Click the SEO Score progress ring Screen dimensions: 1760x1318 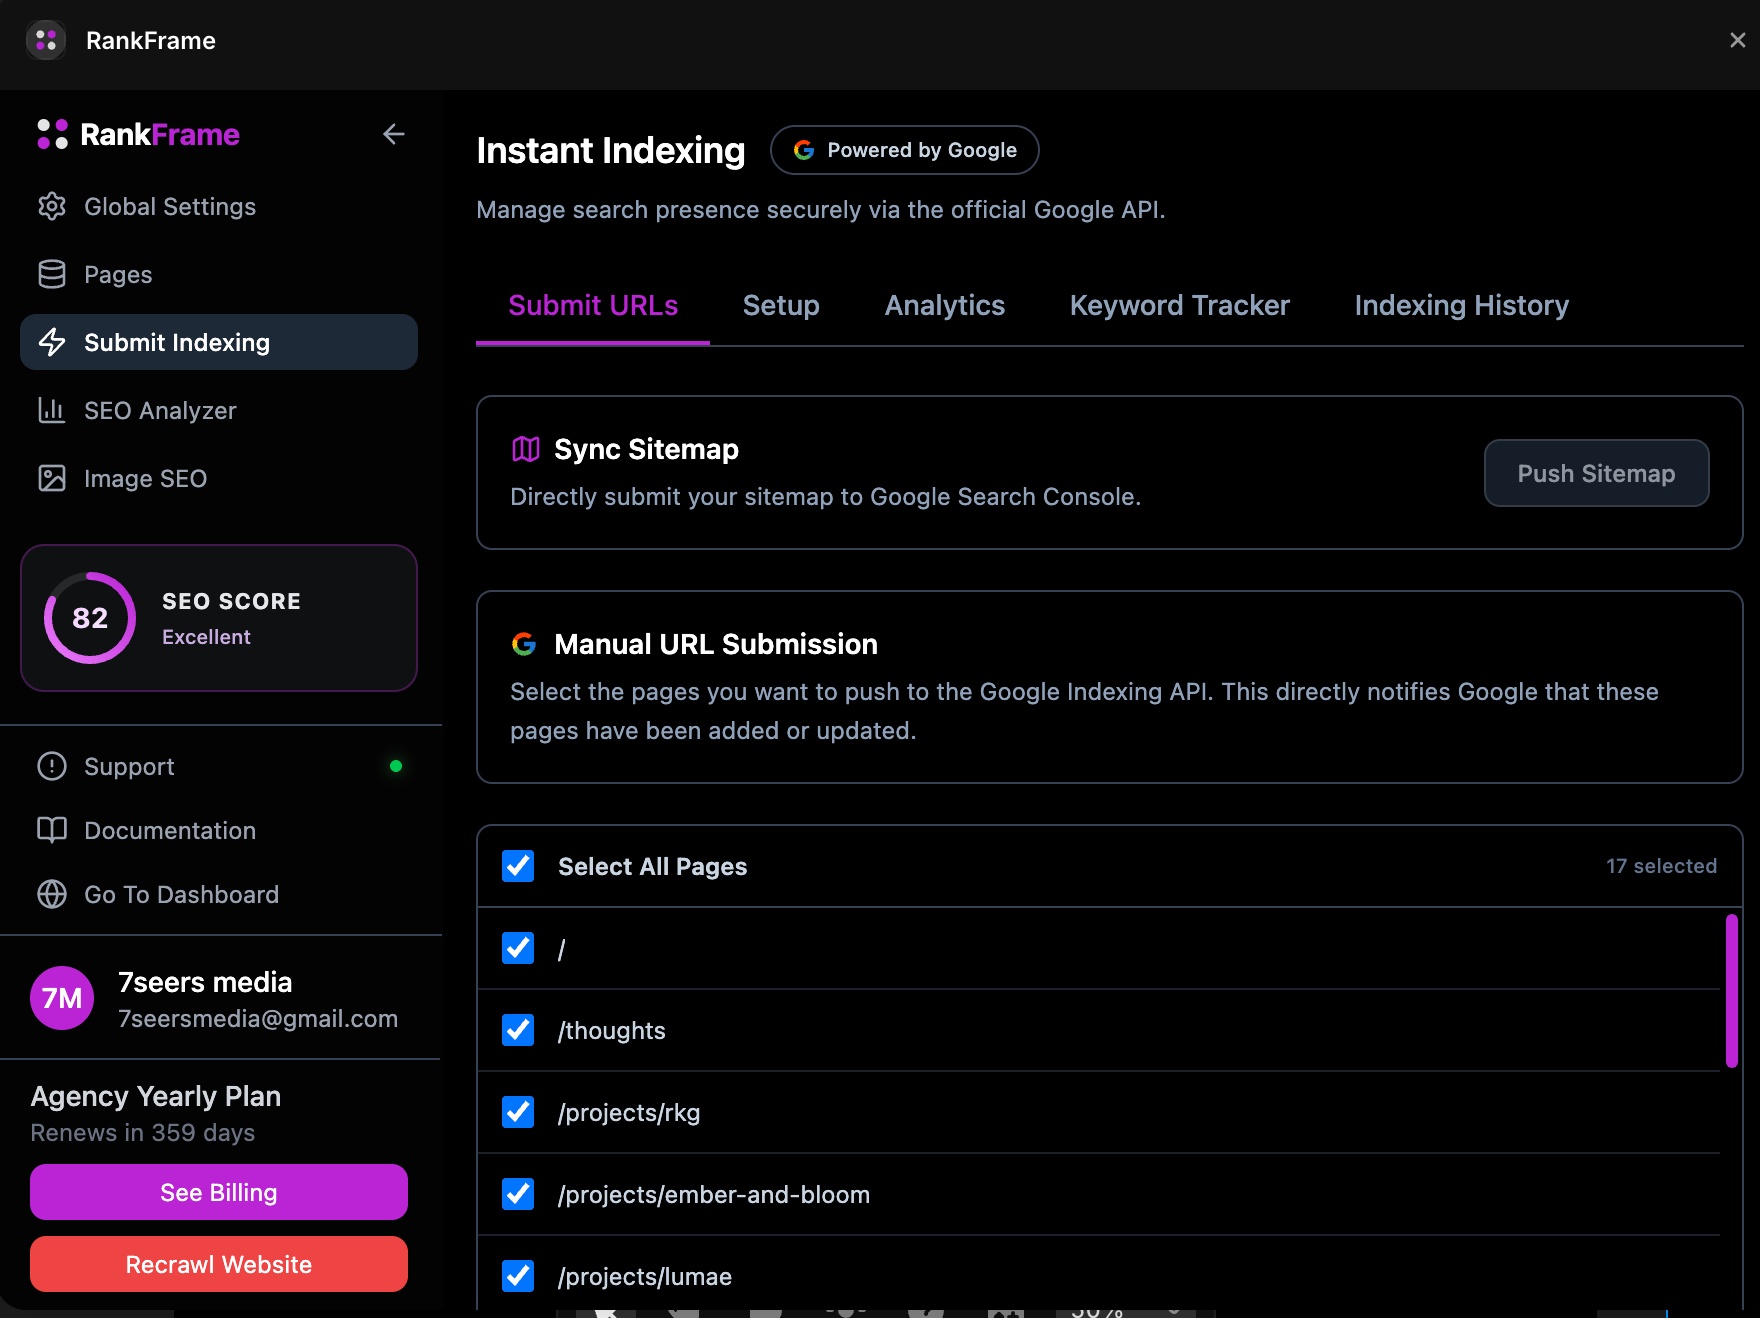click(88, 618)
